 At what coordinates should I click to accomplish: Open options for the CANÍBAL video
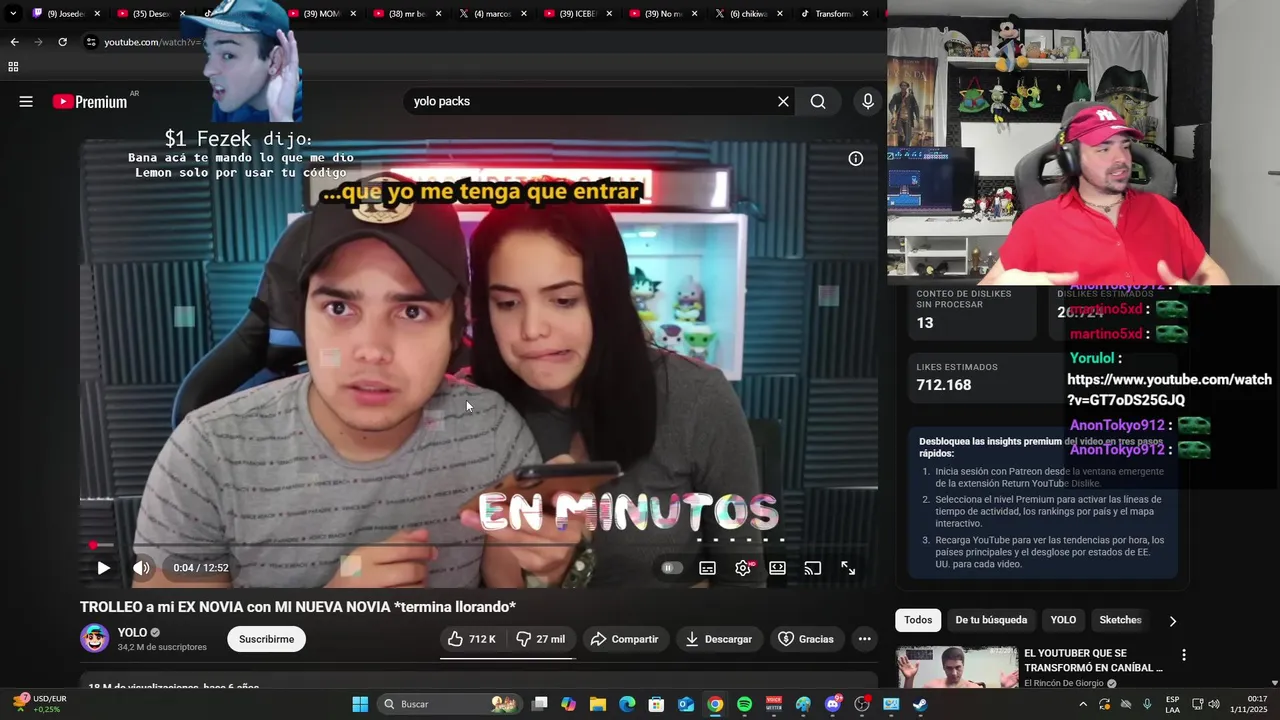1184,656
